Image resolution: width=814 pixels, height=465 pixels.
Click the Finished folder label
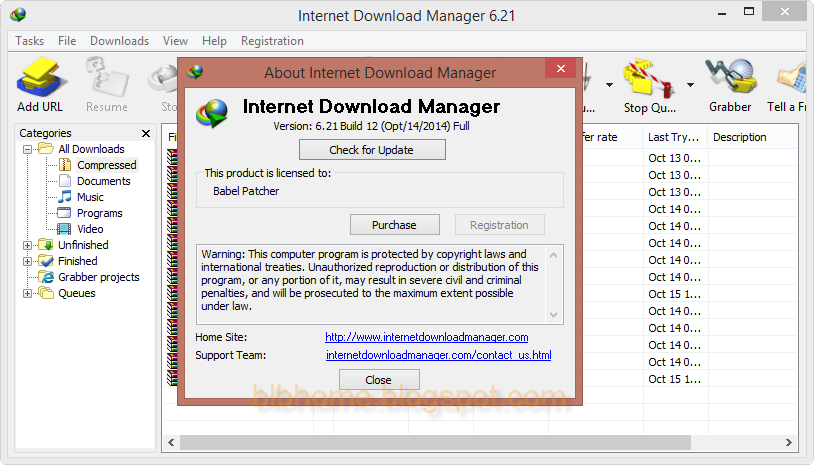coord(78,261)
